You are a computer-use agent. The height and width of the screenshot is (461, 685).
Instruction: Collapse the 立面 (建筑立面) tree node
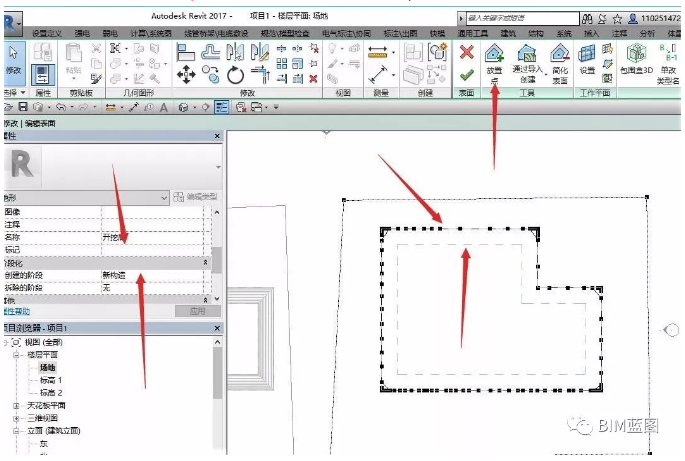click(16, 431)
